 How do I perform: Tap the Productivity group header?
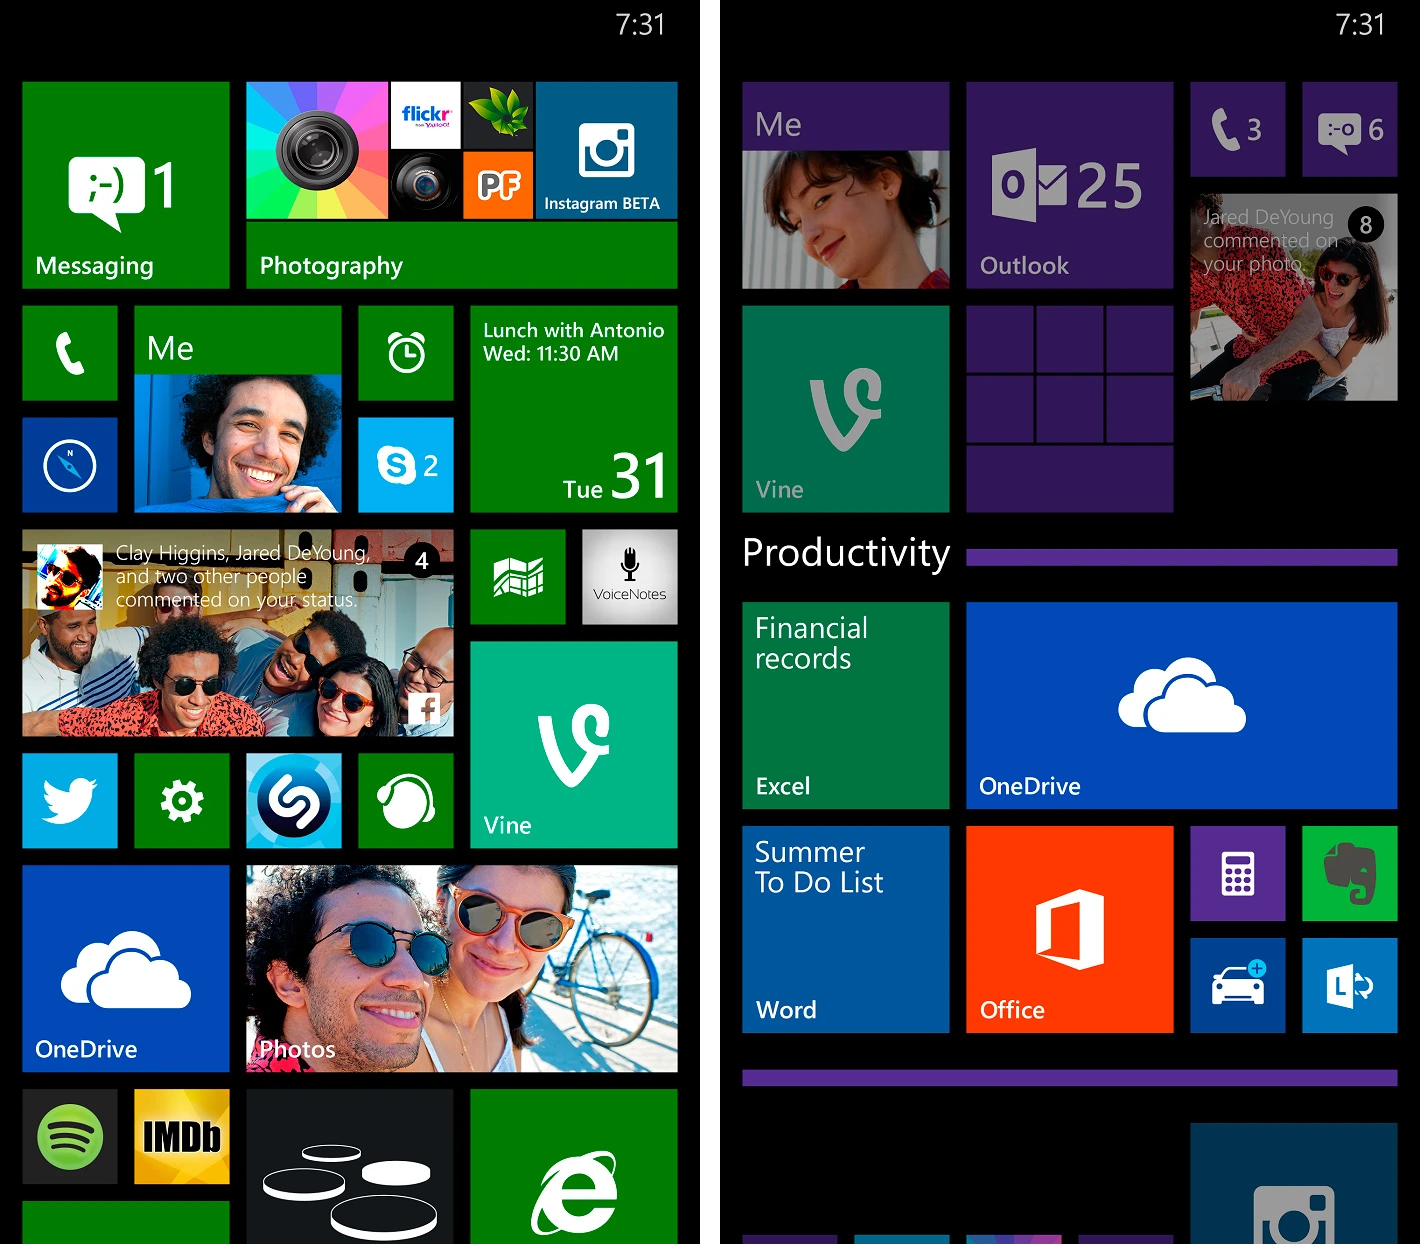point(845,554)
